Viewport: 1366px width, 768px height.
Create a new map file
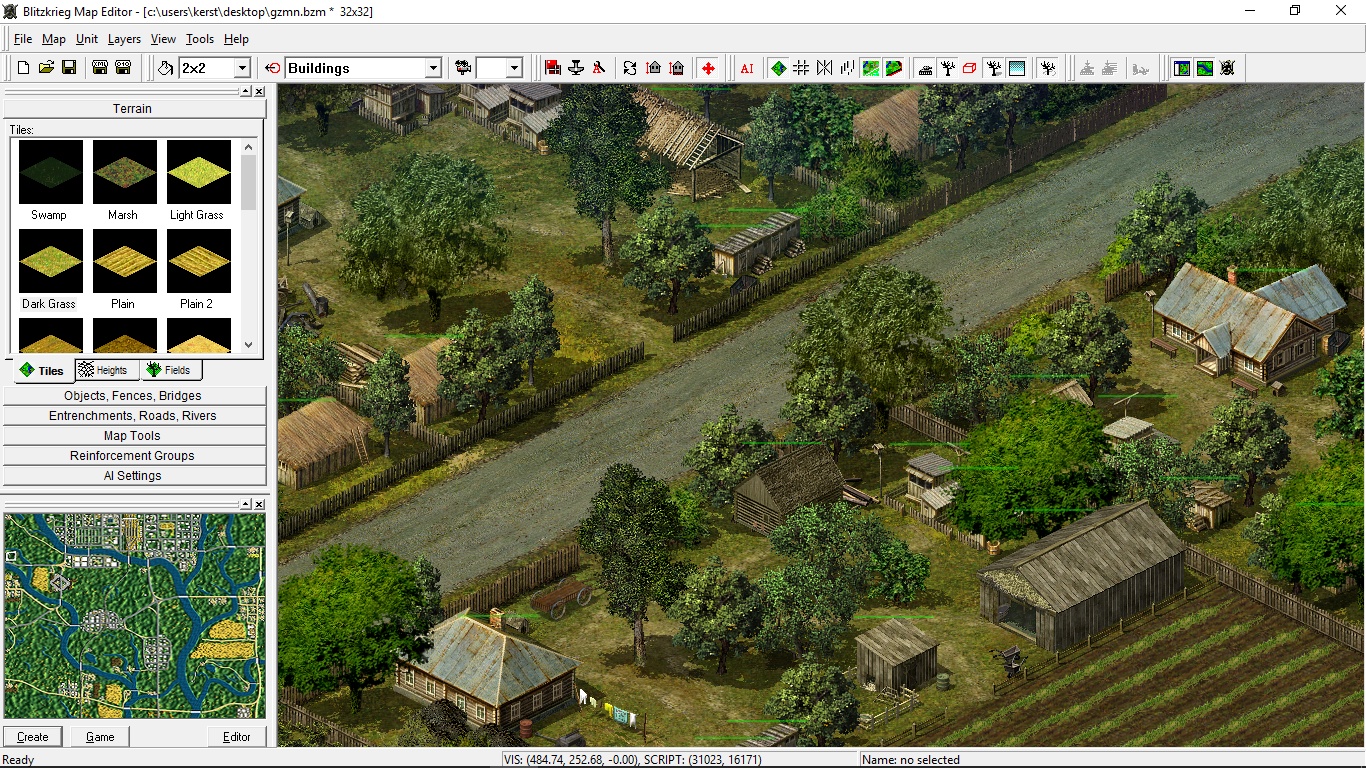(x=24, y=68)
